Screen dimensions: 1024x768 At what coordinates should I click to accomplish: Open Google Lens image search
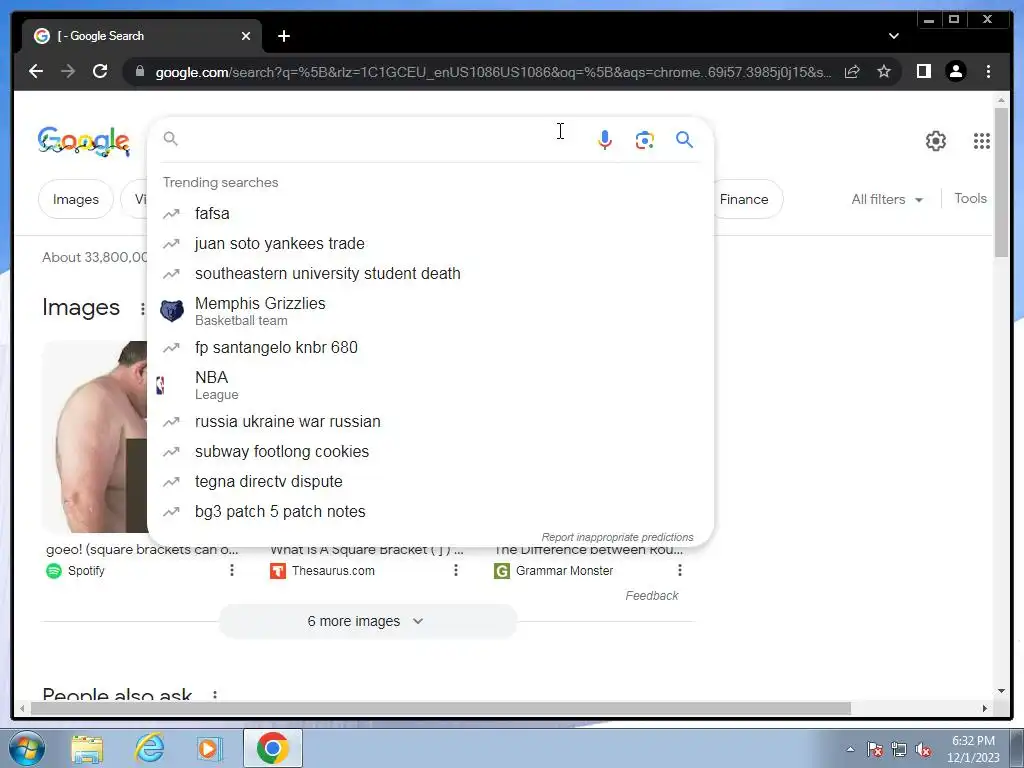(x=645, y=140)
